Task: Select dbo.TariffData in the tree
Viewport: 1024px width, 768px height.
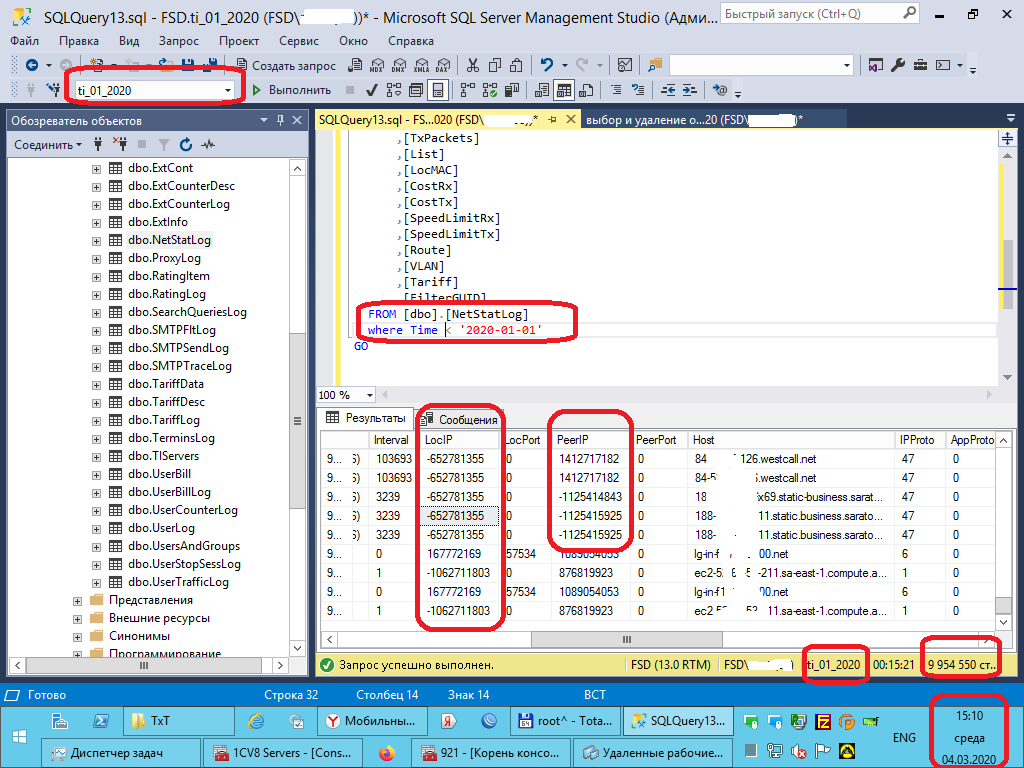Action: point(166,383)
